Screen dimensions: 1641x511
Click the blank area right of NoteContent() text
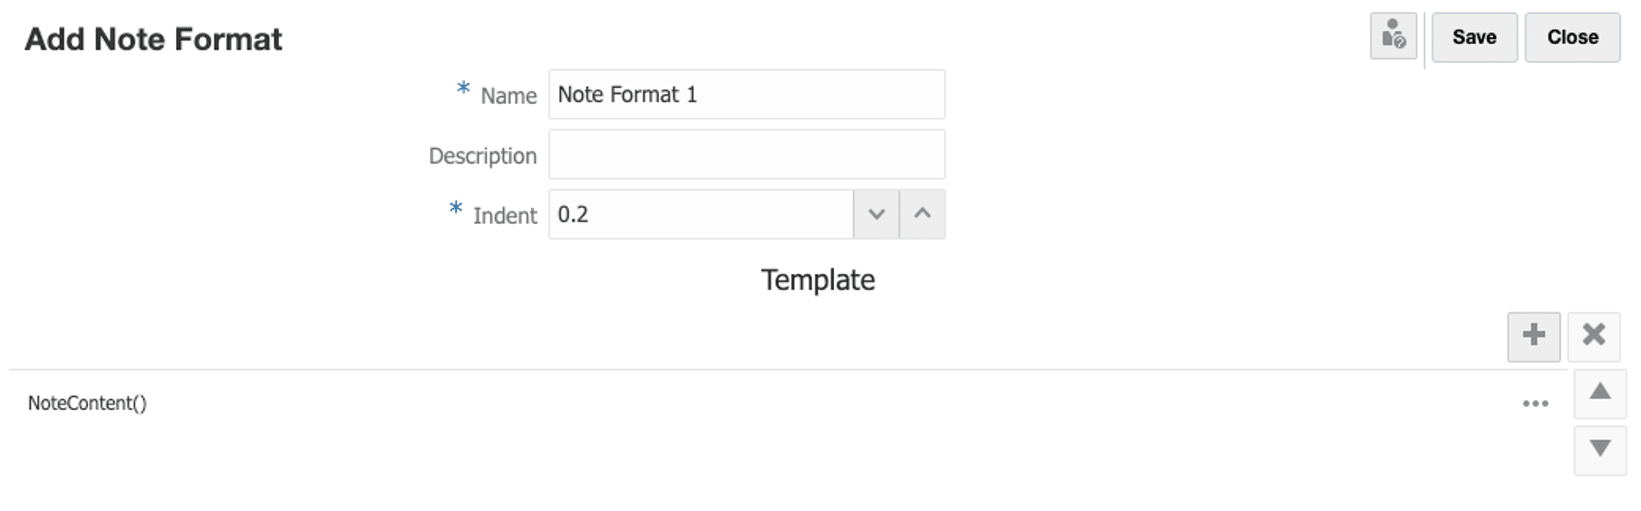[800, 404]
